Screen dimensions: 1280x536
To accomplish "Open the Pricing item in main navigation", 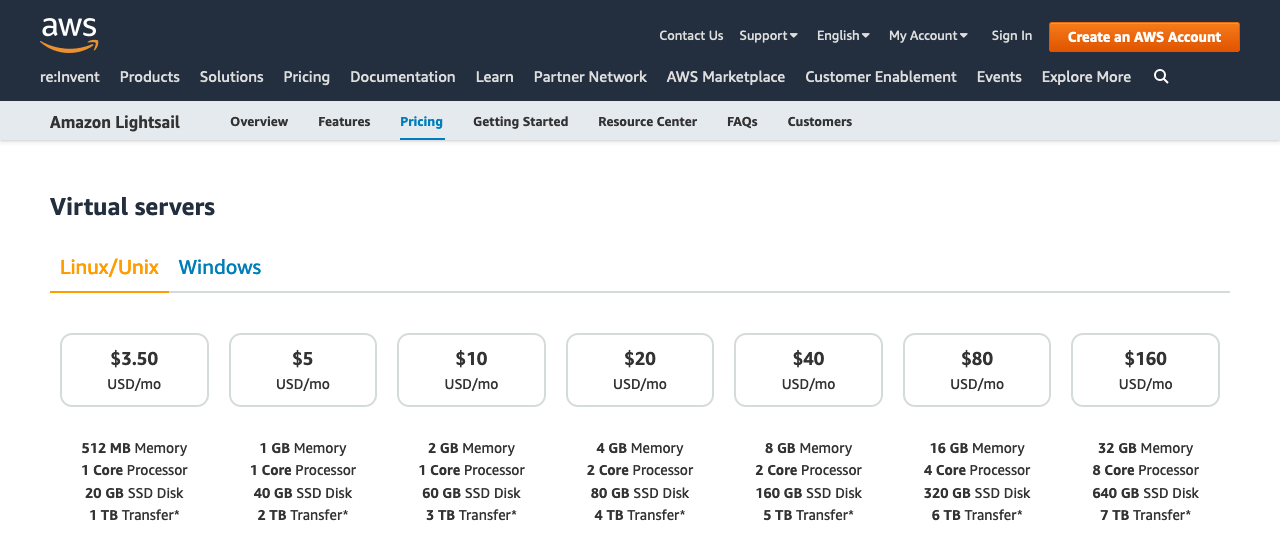I will pyautogui.click(x=306, y=76).
